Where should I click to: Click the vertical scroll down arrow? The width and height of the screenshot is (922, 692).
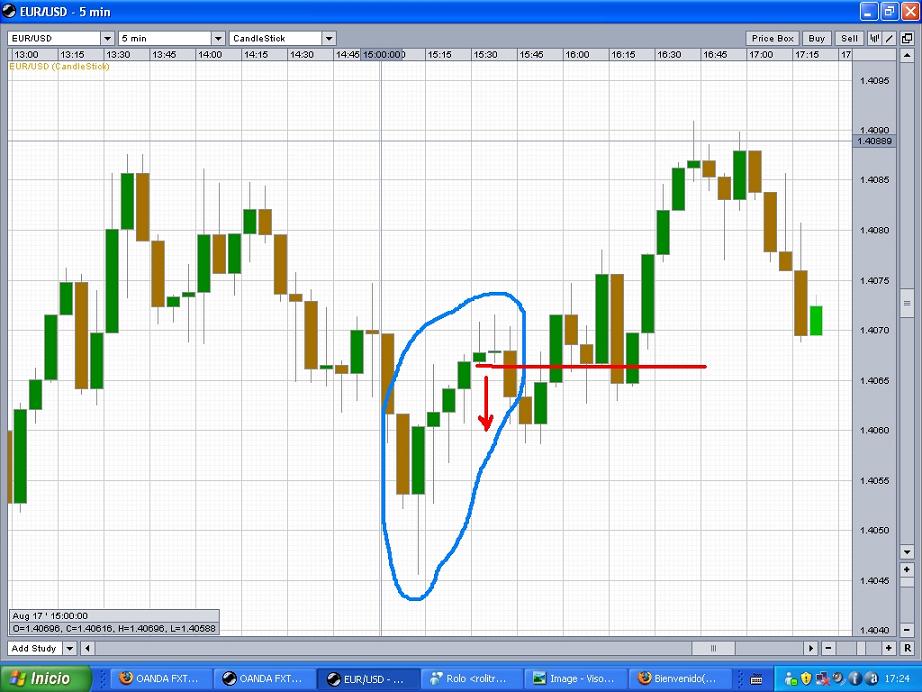point(907,552)
